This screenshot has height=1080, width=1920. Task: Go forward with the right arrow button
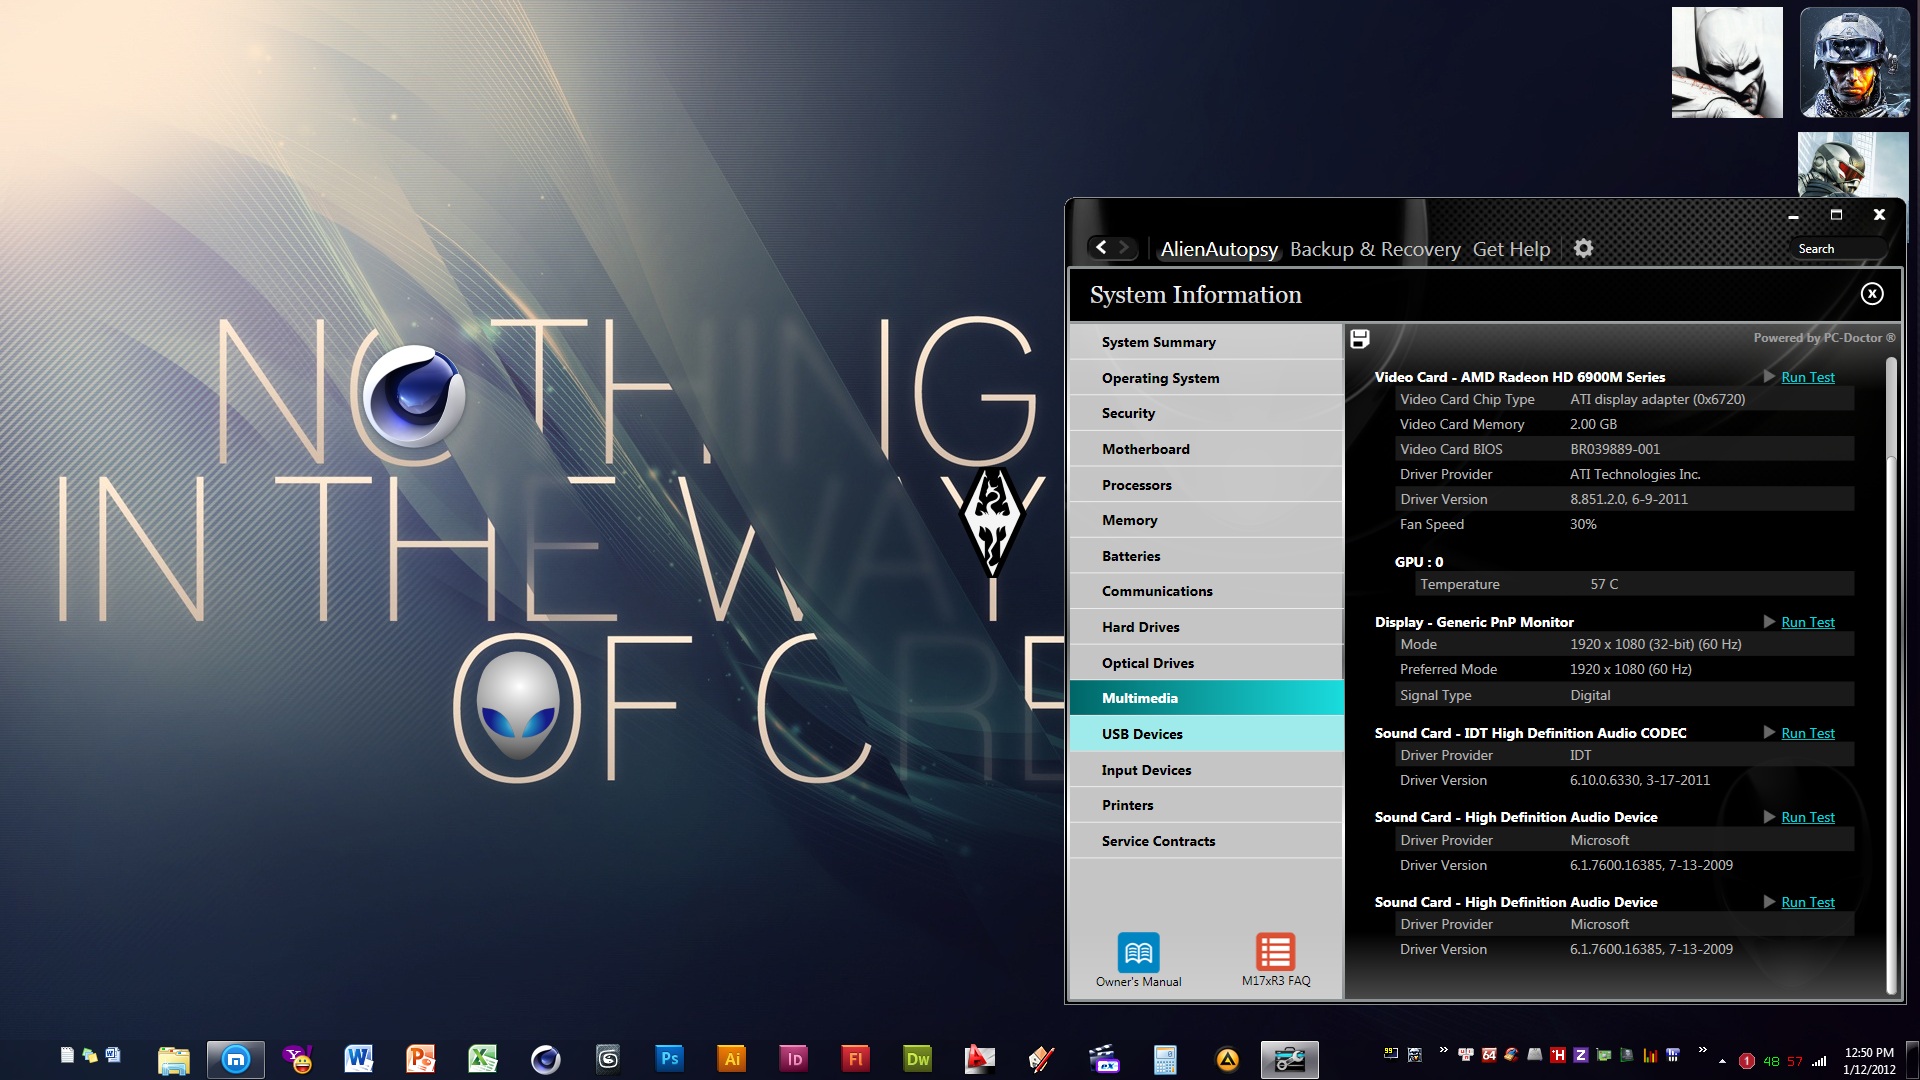1125,247
